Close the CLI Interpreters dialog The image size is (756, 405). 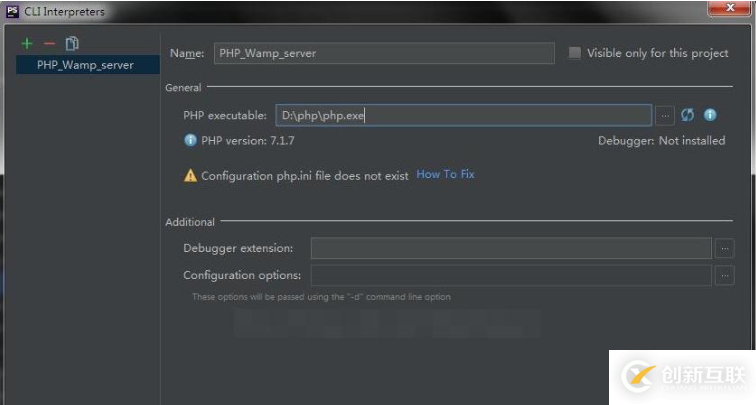tap(729, 8)
